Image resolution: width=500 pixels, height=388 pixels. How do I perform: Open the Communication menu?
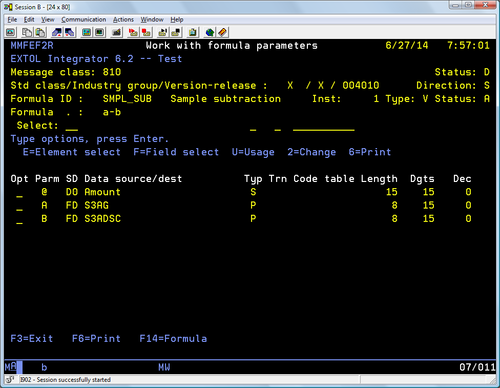point(84,20)
